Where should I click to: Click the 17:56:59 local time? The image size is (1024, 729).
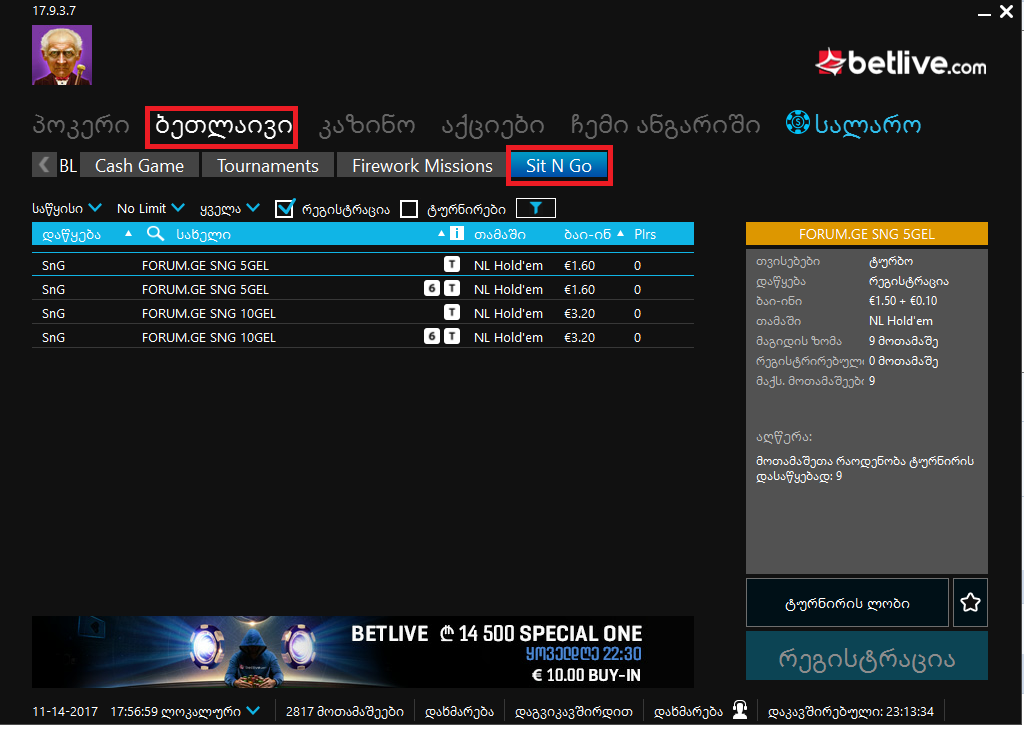133,711
